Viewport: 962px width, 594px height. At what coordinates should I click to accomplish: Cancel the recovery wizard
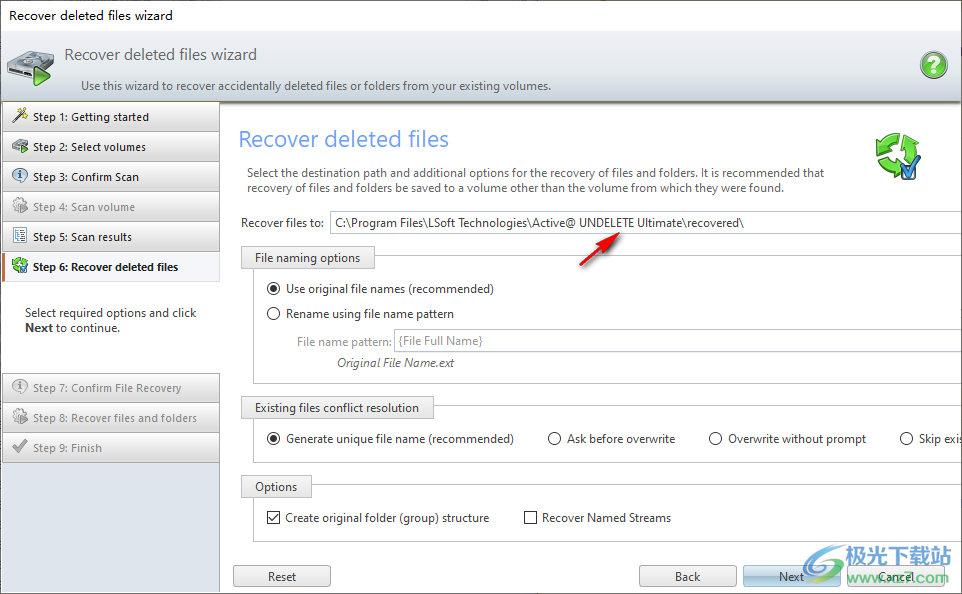tap(895, 577)
